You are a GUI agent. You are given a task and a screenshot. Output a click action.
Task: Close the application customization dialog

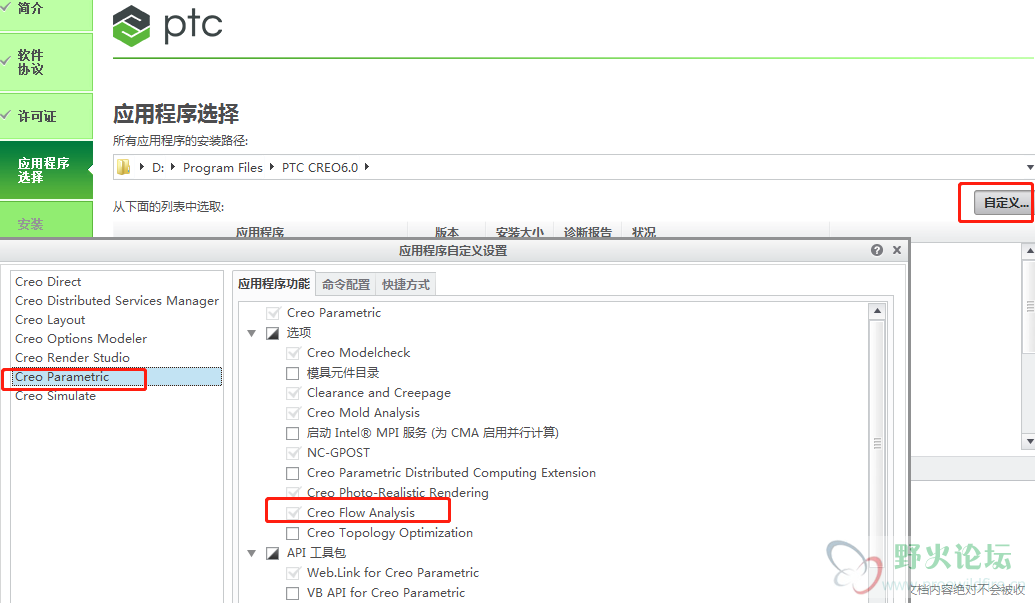pos(896,250)
